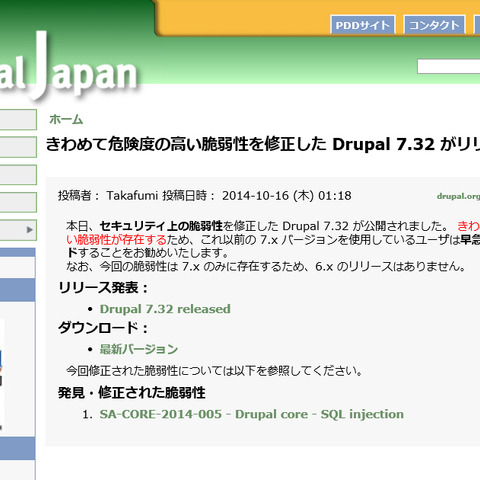This screenshot has height=480, width=480.
Task: Click the ダウンロード: heading
Action: point(103,328)
